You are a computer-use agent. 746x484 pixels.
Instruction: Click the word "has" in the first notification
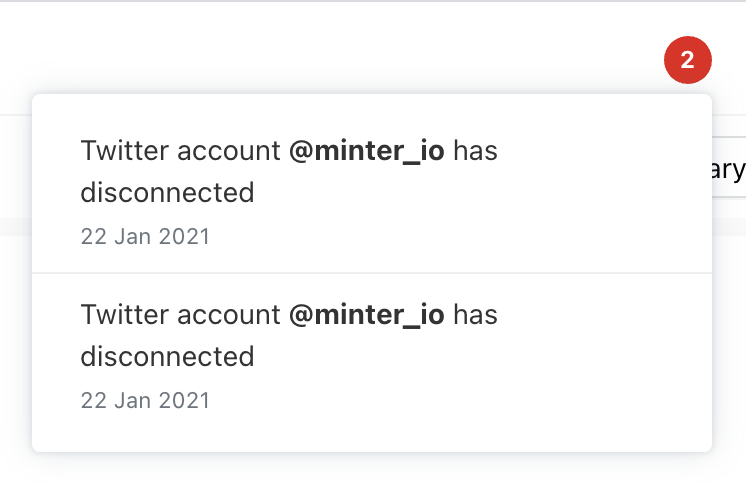[475, 151]
